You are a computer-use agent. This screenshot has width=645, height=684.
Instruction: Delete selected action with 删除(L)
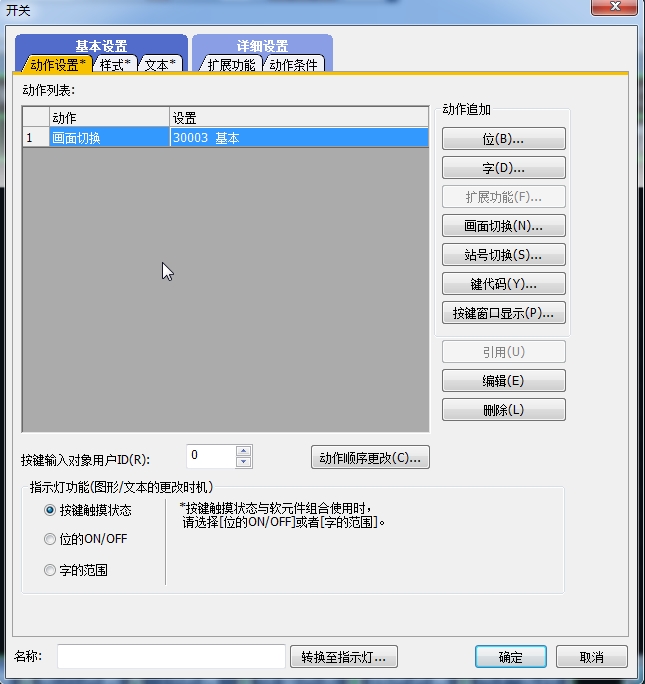click(503, 410)
